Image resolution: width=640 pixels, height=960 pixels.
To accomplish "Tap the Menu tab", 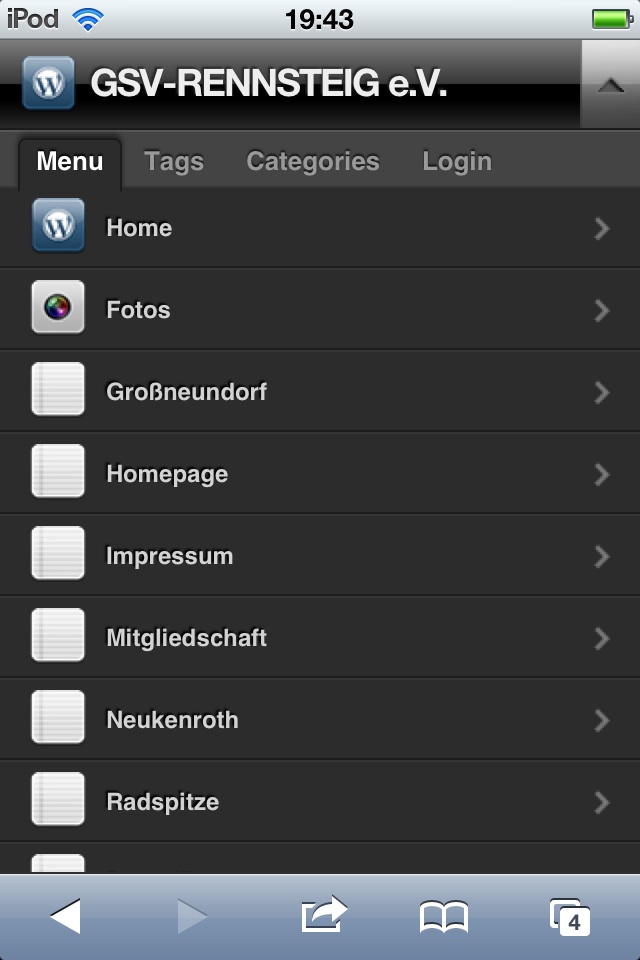I will [70, 162].
